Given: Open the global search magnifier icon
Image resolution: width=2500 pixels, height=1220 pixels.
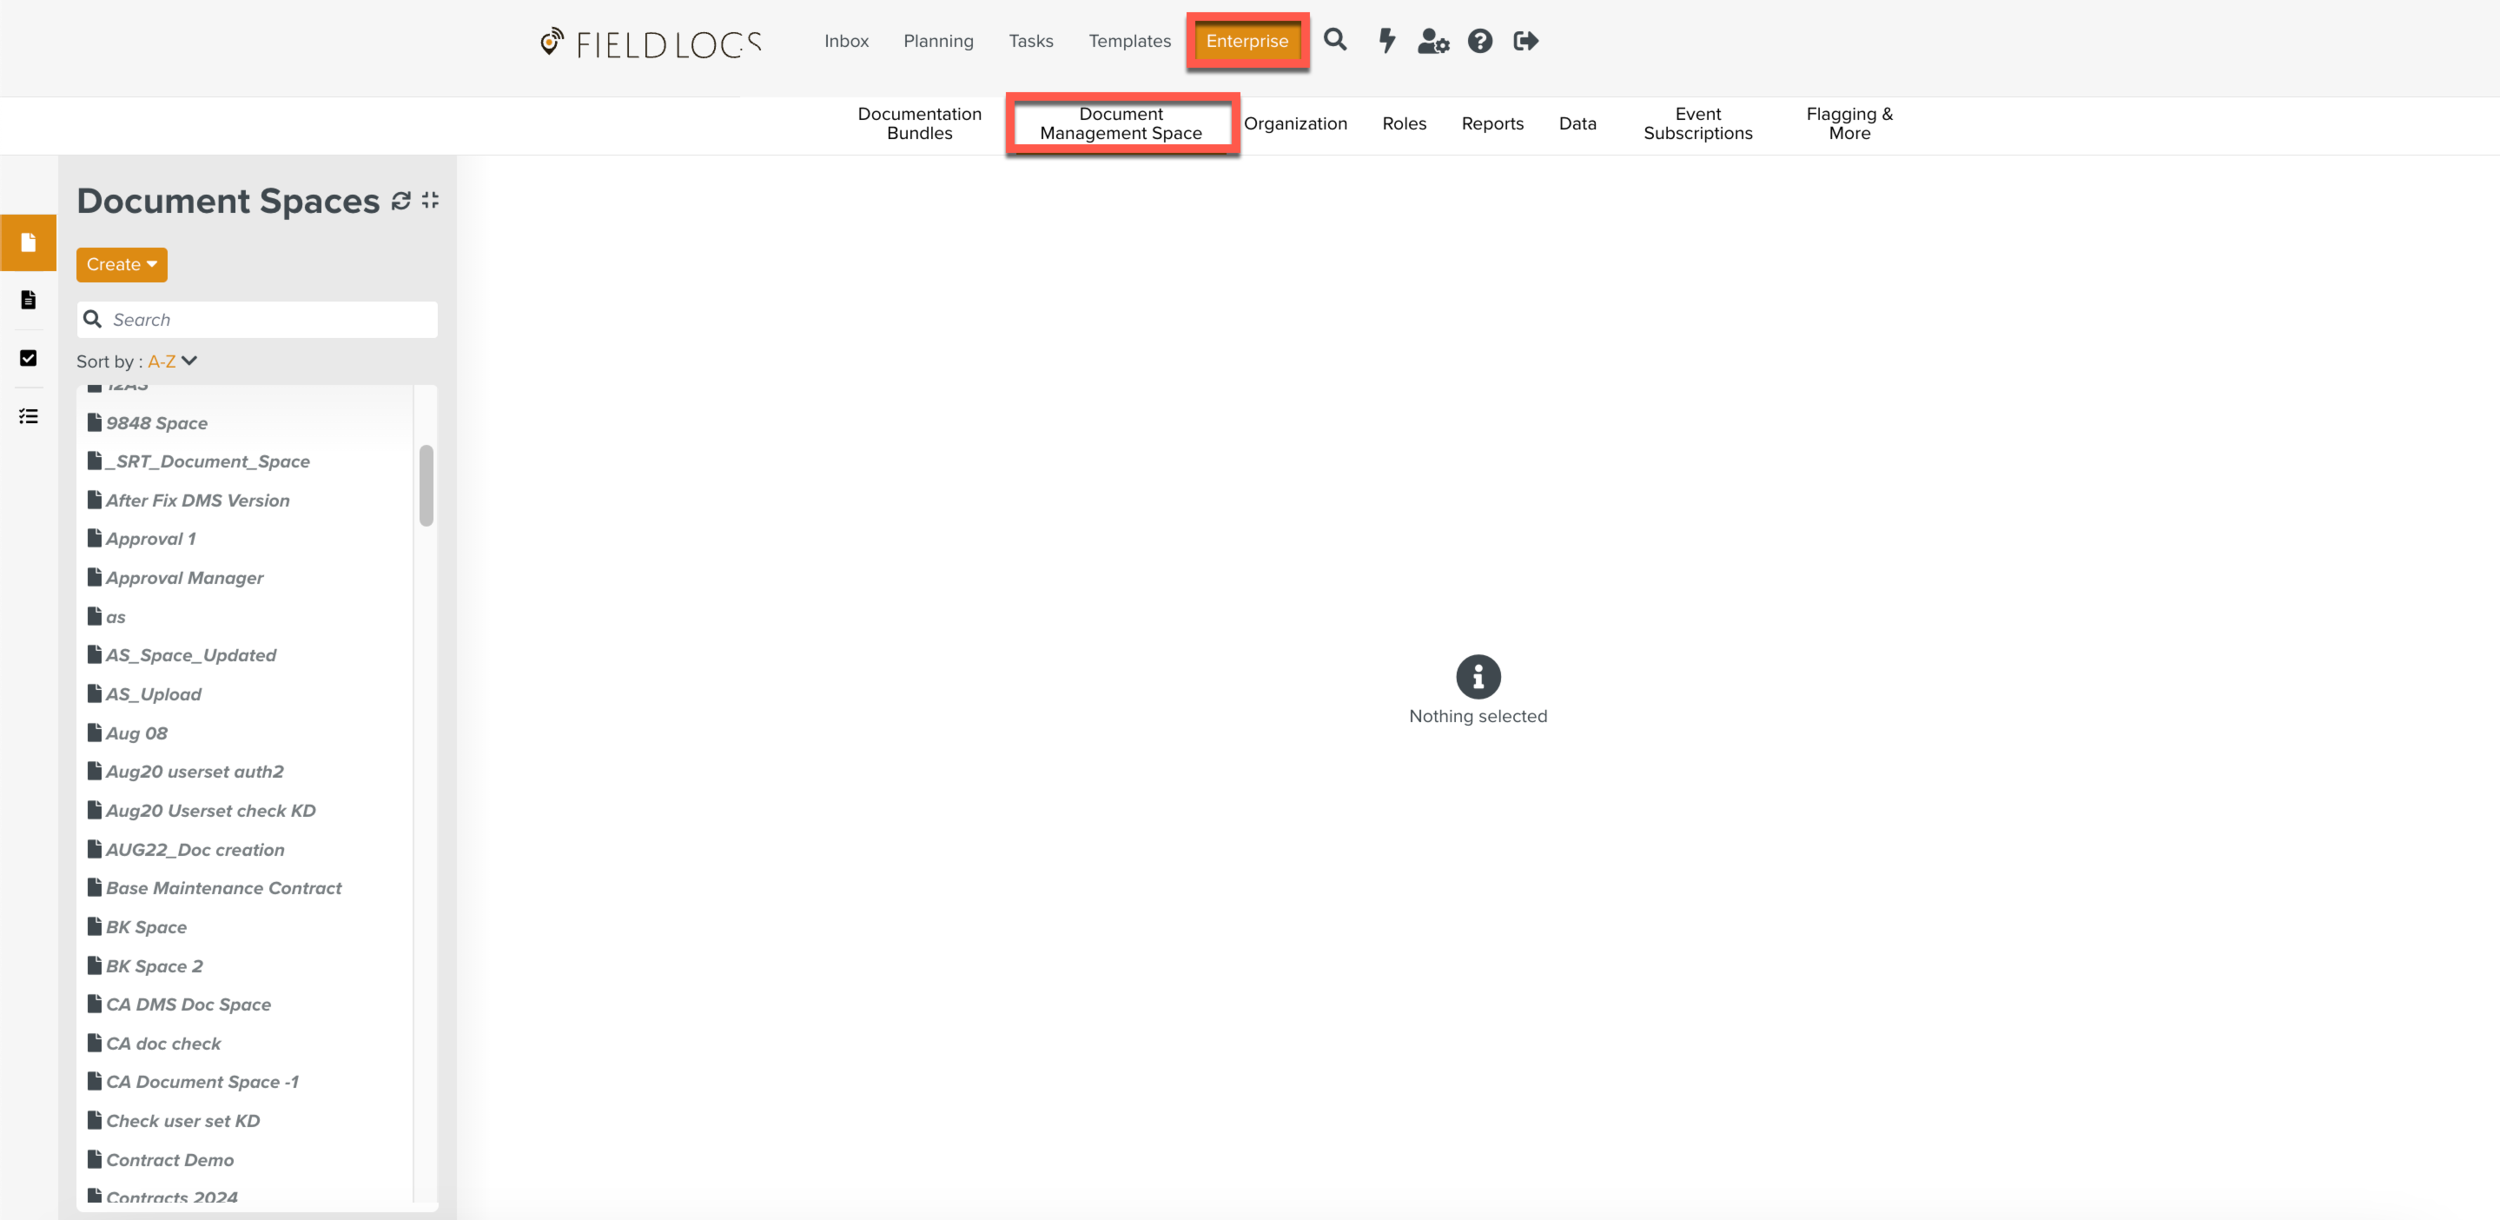Looking at the screenshot, I should [x=1335, y=41].
